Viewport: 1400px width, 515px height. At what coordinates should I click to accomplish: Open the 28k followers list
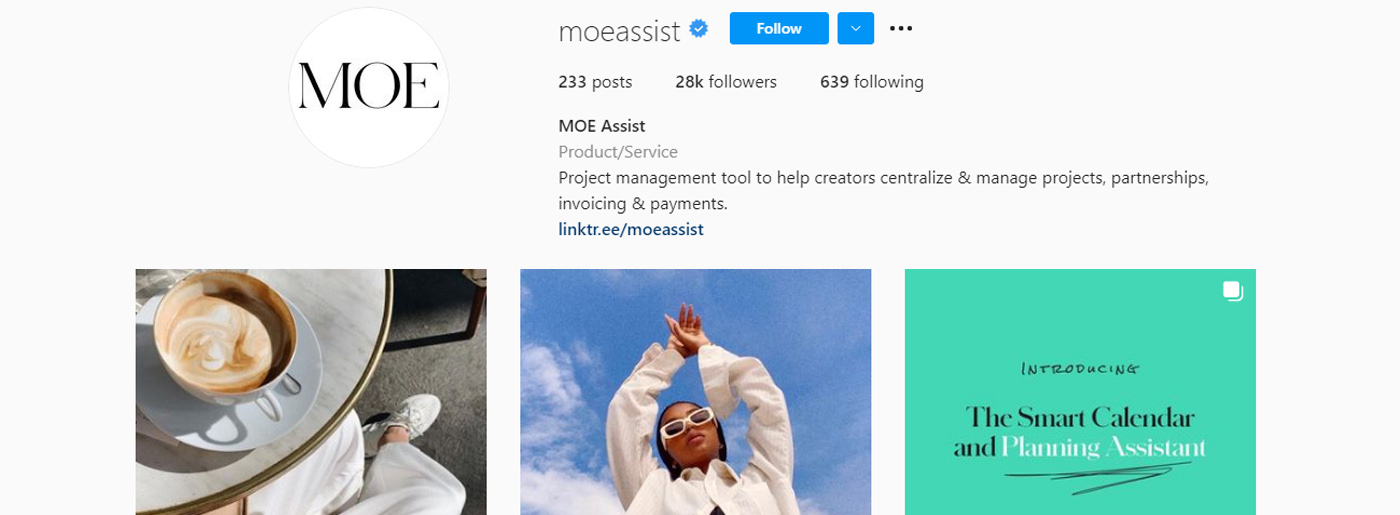[x=725, y=82]
